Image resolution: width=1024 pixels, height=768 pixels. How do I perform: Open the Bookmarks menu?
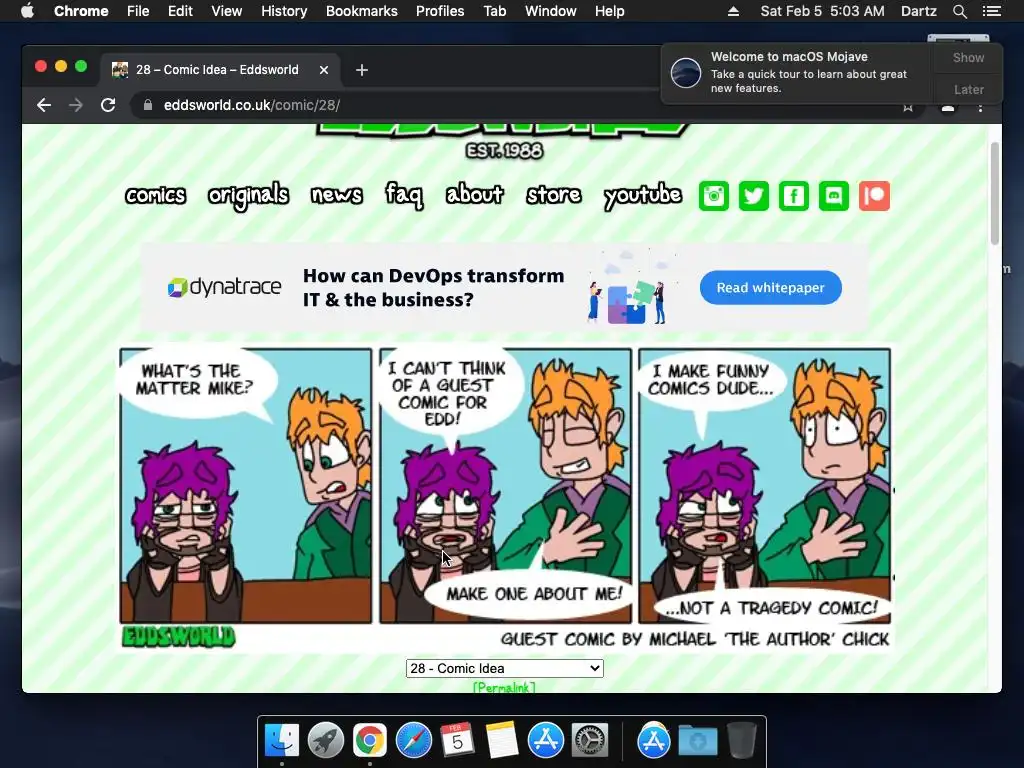click(362, 11)
